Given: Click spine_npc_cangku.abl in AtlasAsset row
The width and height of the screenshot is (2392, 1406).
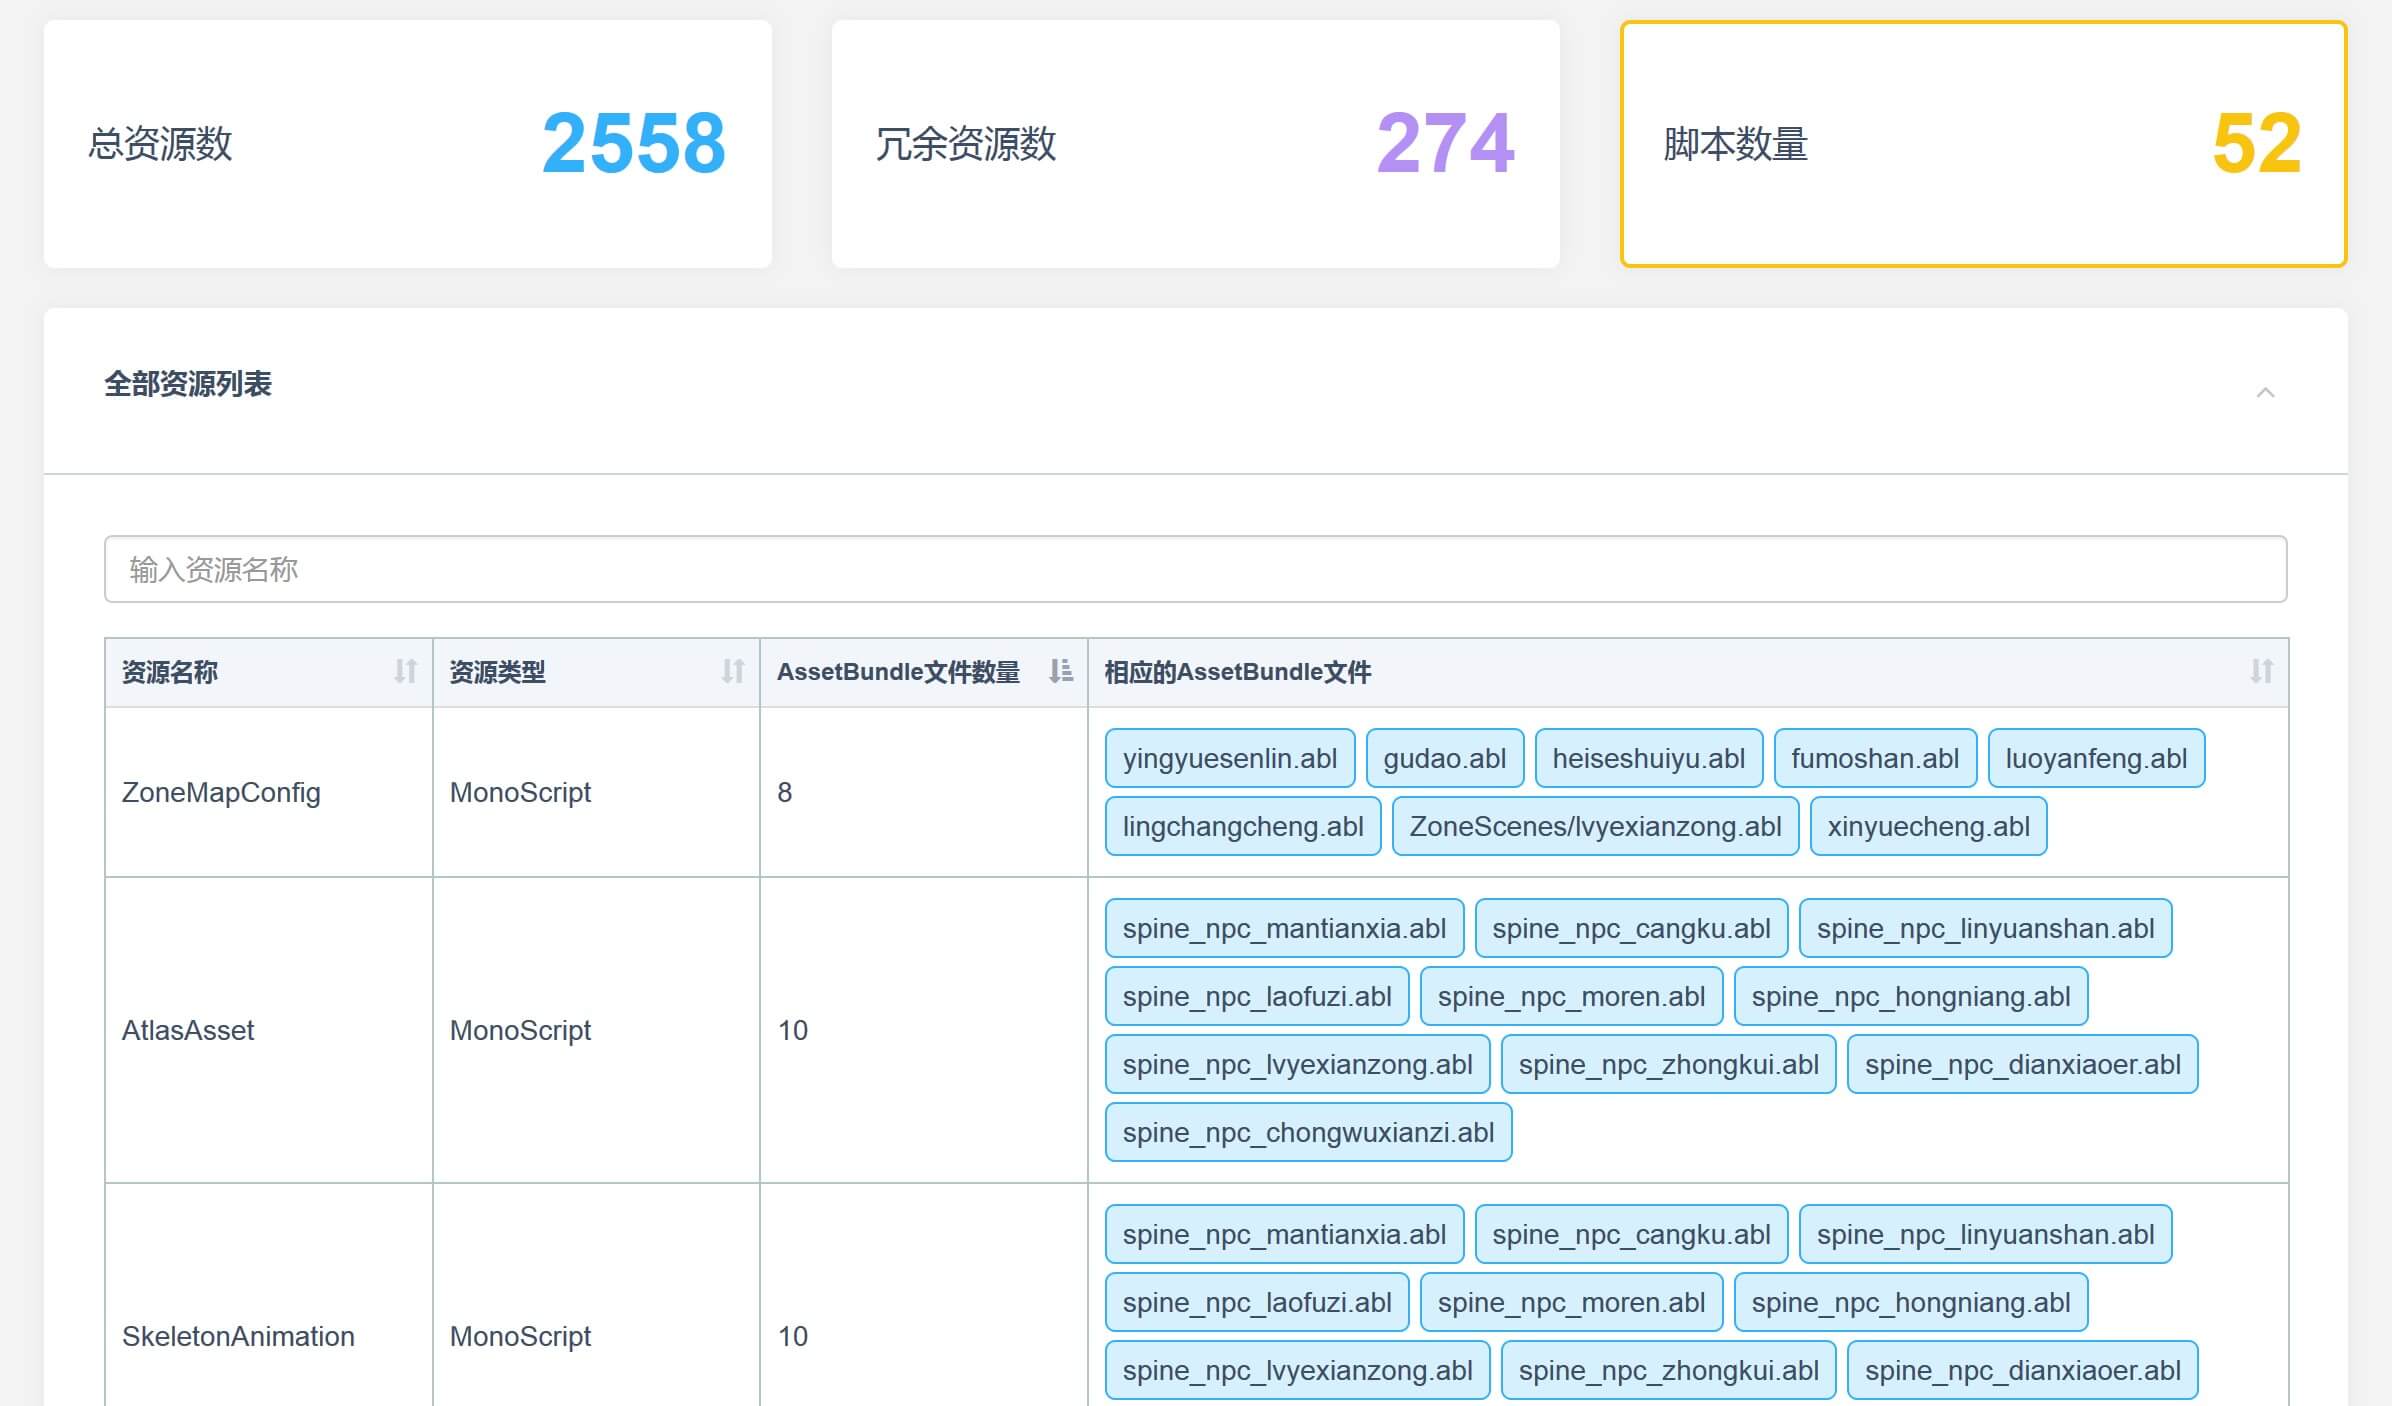Looking at the screenshot, I should [x=1631, y=929].
